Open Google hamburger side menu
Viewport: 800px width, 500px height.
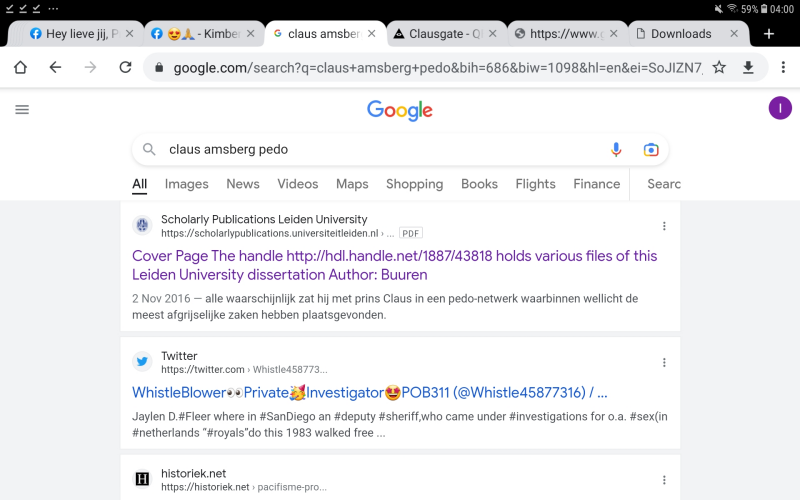pyautogui.click(x=22, y=110)
